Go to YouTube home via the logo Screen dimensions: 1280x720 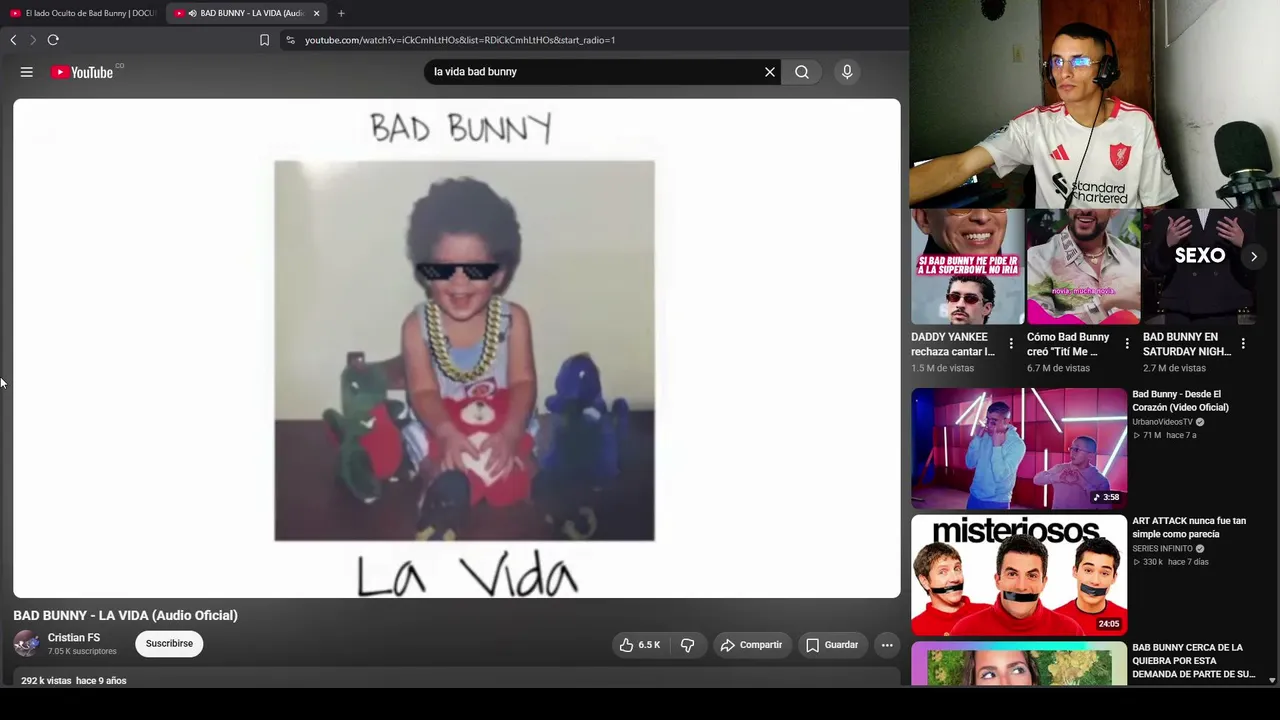click(82, 72)
